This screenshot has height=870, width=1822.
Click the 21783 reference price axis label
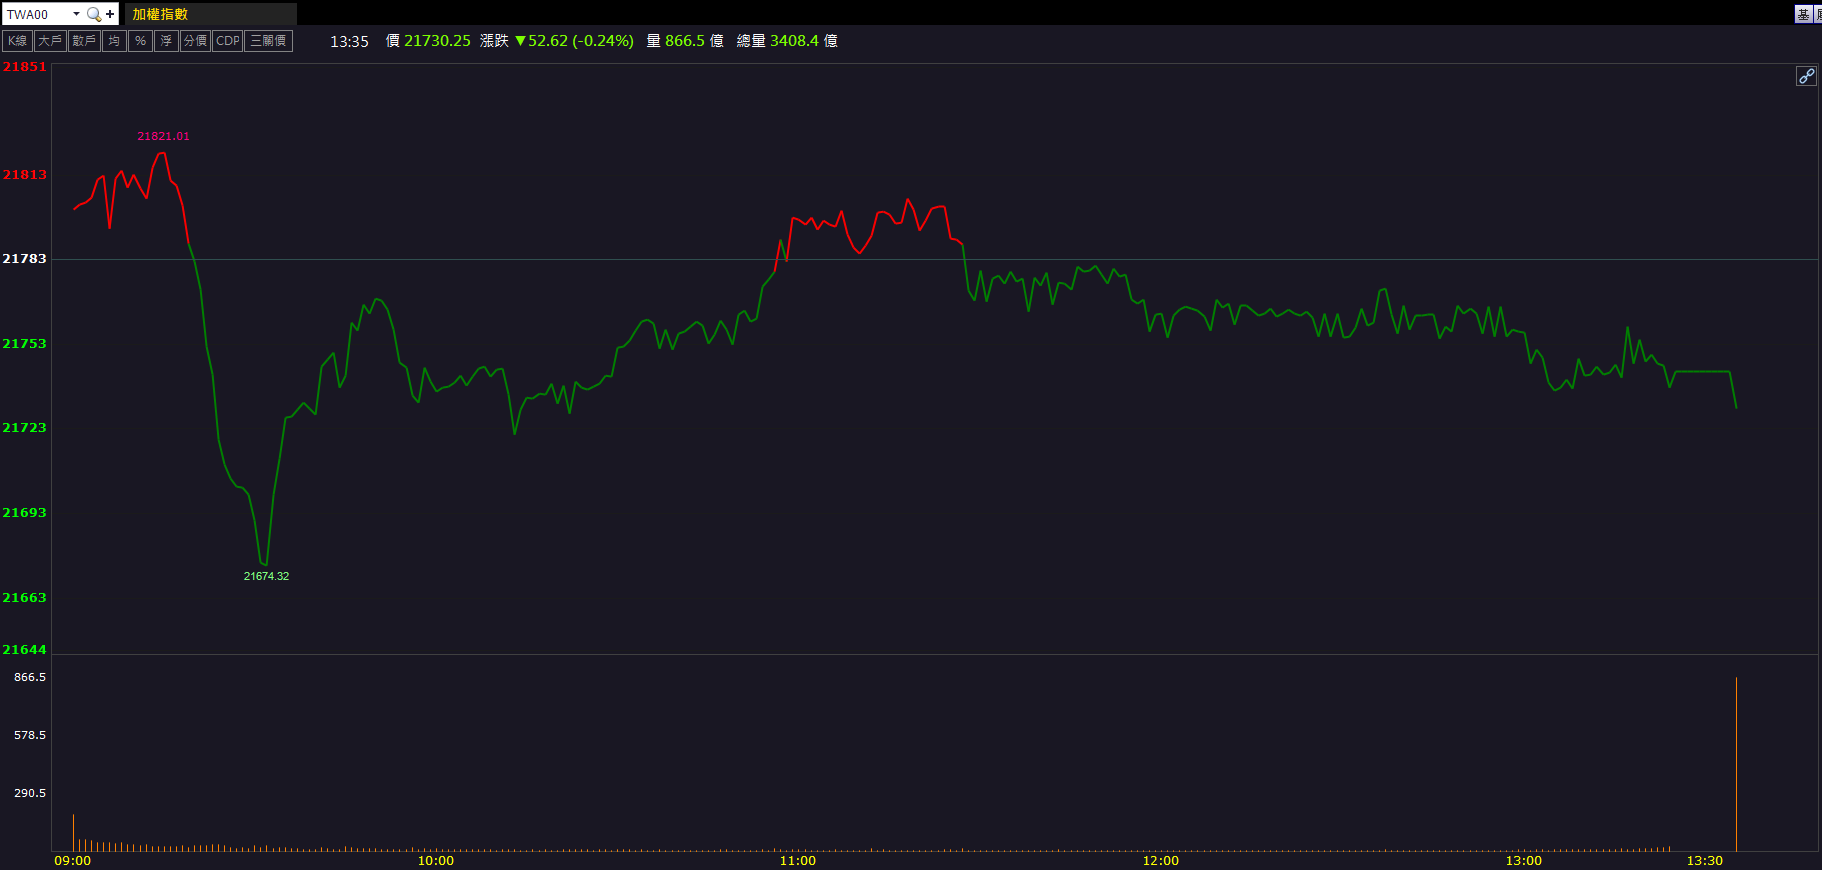pos(24,259)
